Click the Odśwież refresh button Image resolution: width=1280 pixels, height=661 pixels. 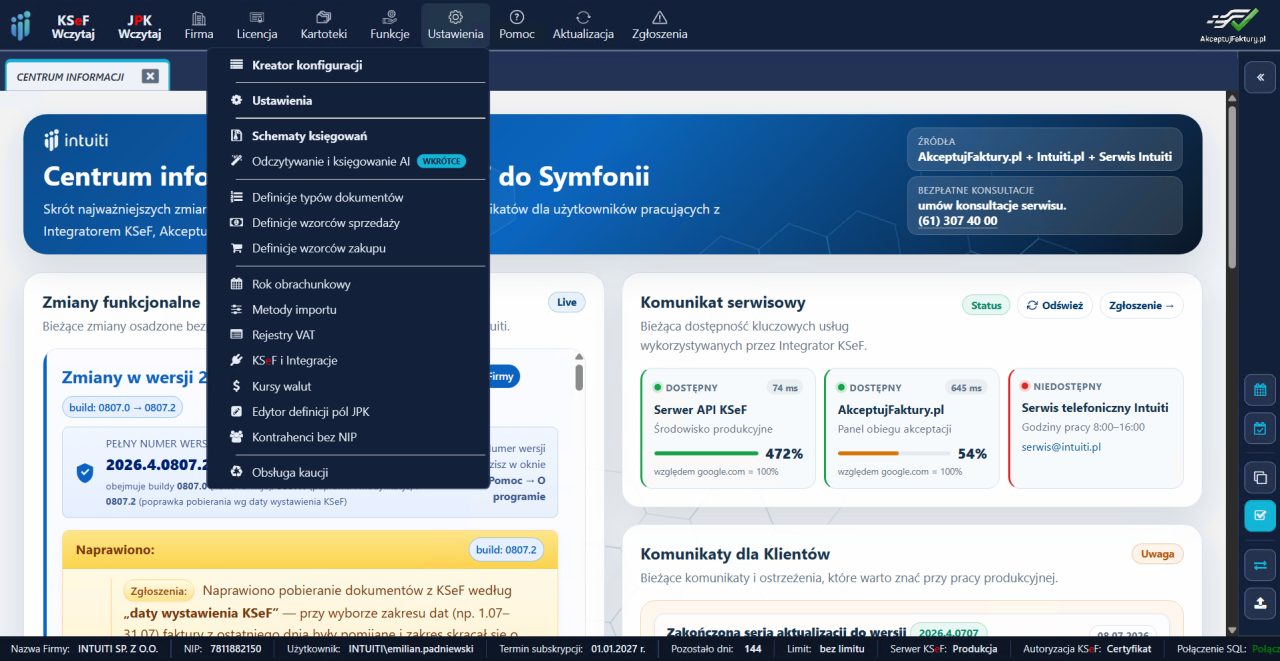click(1055, 306)
